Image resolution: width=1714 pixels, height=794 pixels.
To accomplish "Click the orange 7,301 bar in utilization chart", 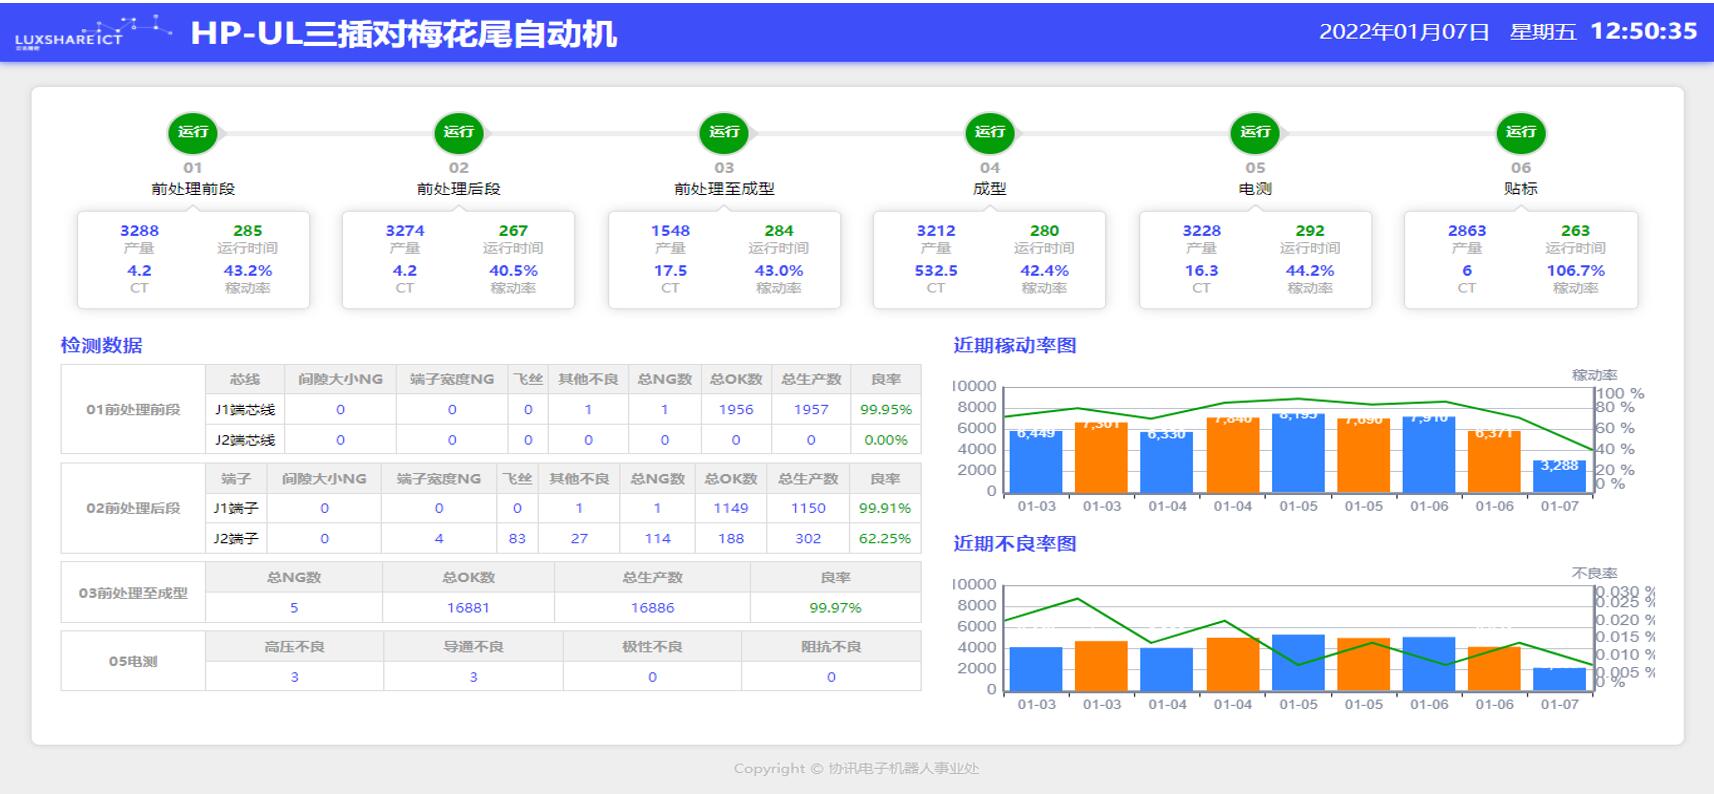I will click(x=1101, y=457).
